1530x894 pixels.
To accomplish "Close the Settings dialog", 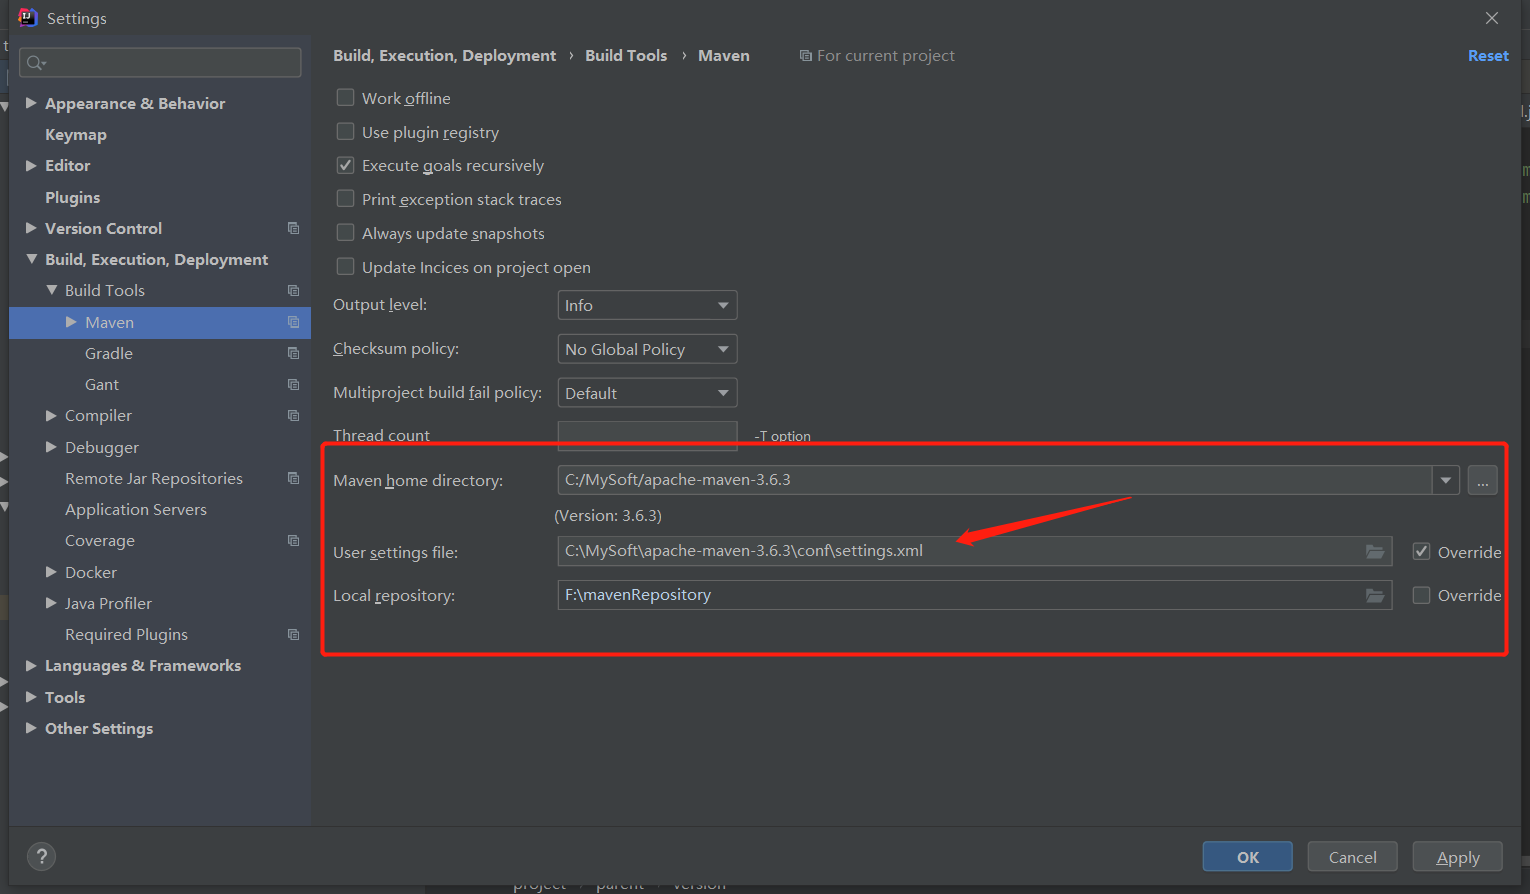I will (x=1492, y=18).
